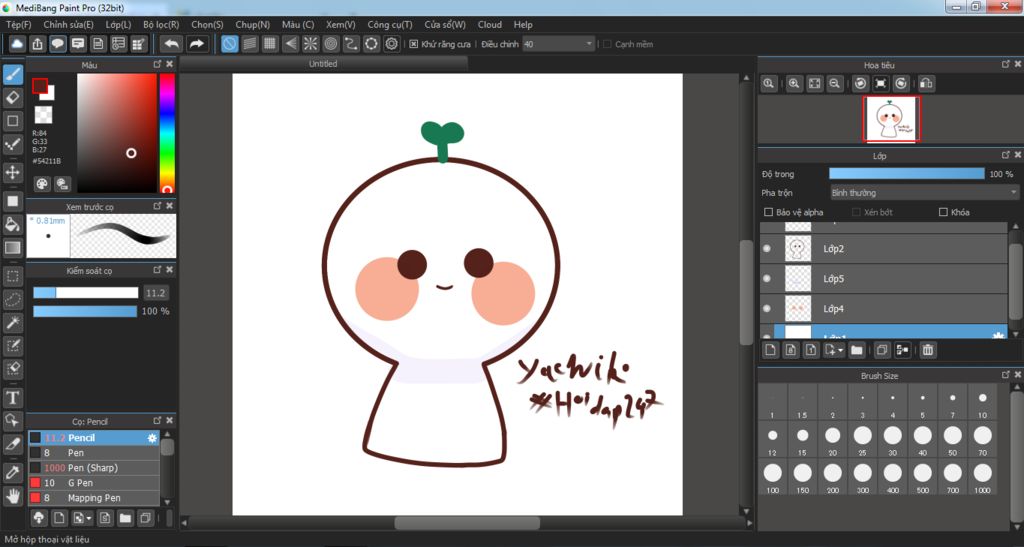The width and height of the screenshot is (1024, 547).
Task: Select the Text tool
Action: click(x=12, y=397)
